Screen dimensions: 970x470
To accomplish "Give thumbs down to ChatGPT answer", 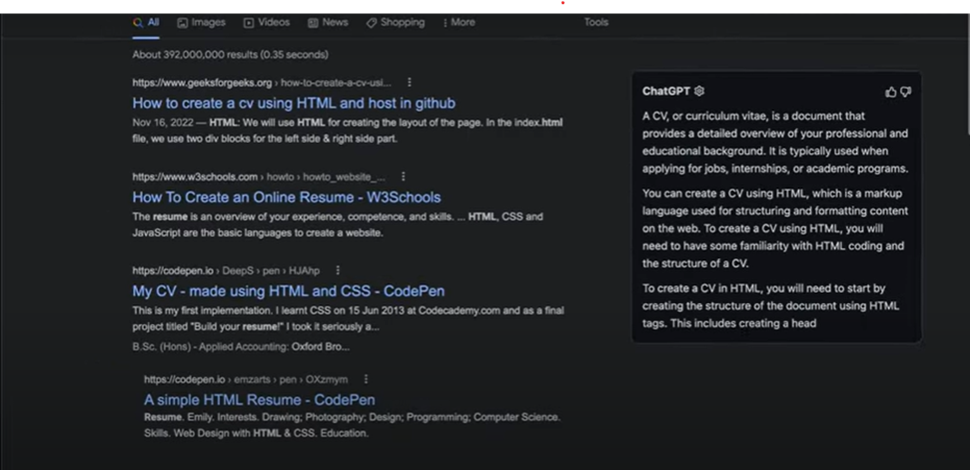I will click(x=906, y=92).
